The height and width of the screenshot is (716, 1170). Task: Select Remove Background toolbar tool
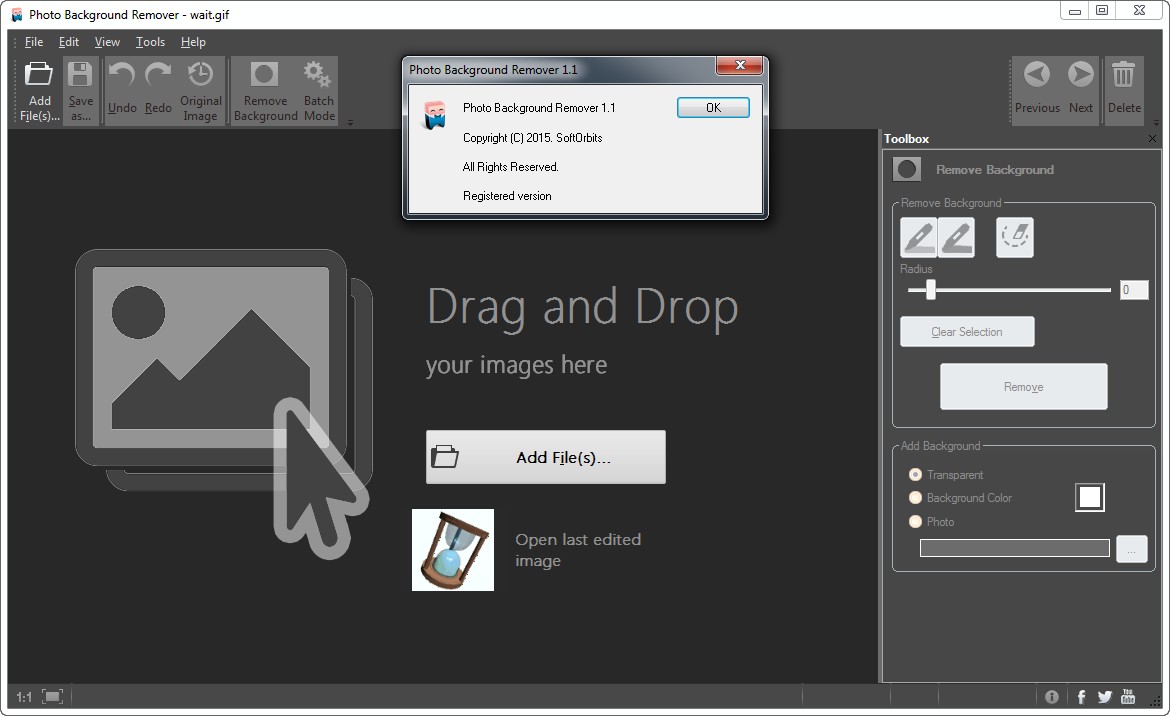(266, 91)
